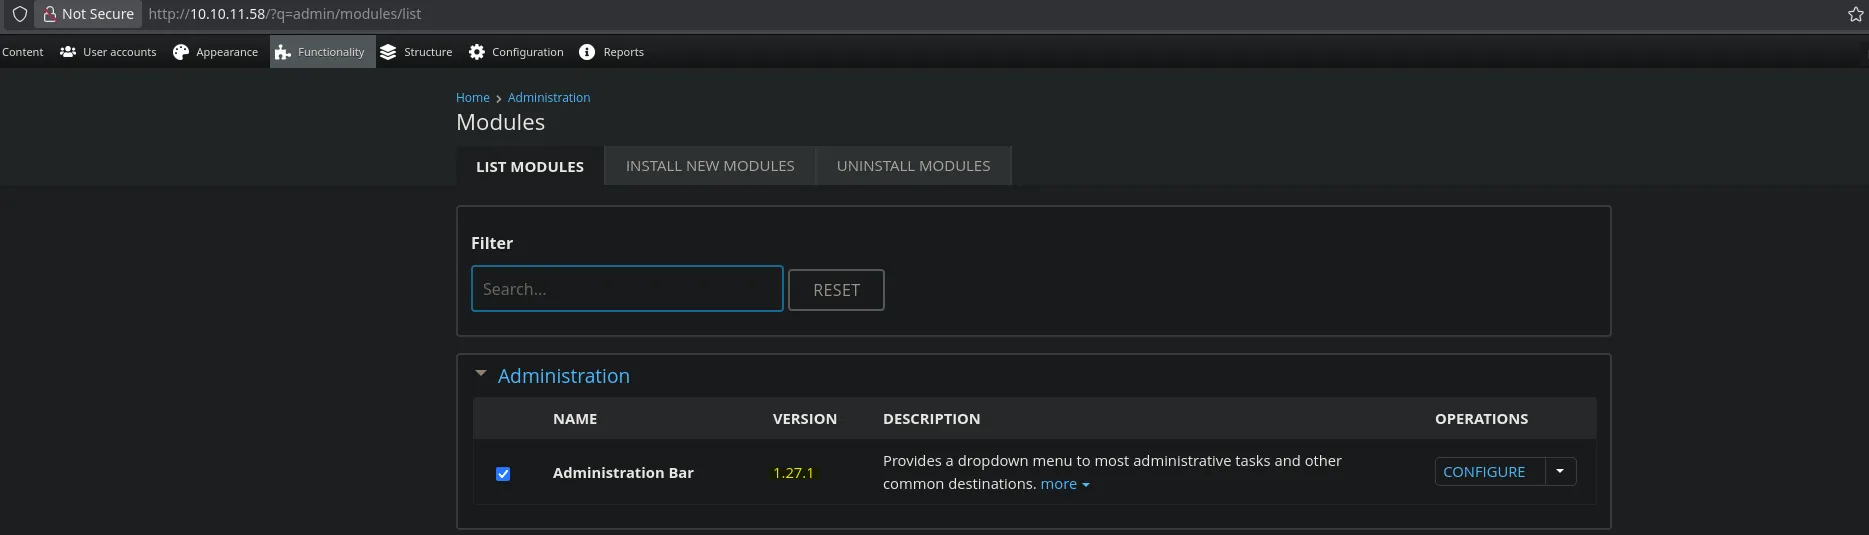Open the Appearance palette menu item

click(x=215, y=52)
